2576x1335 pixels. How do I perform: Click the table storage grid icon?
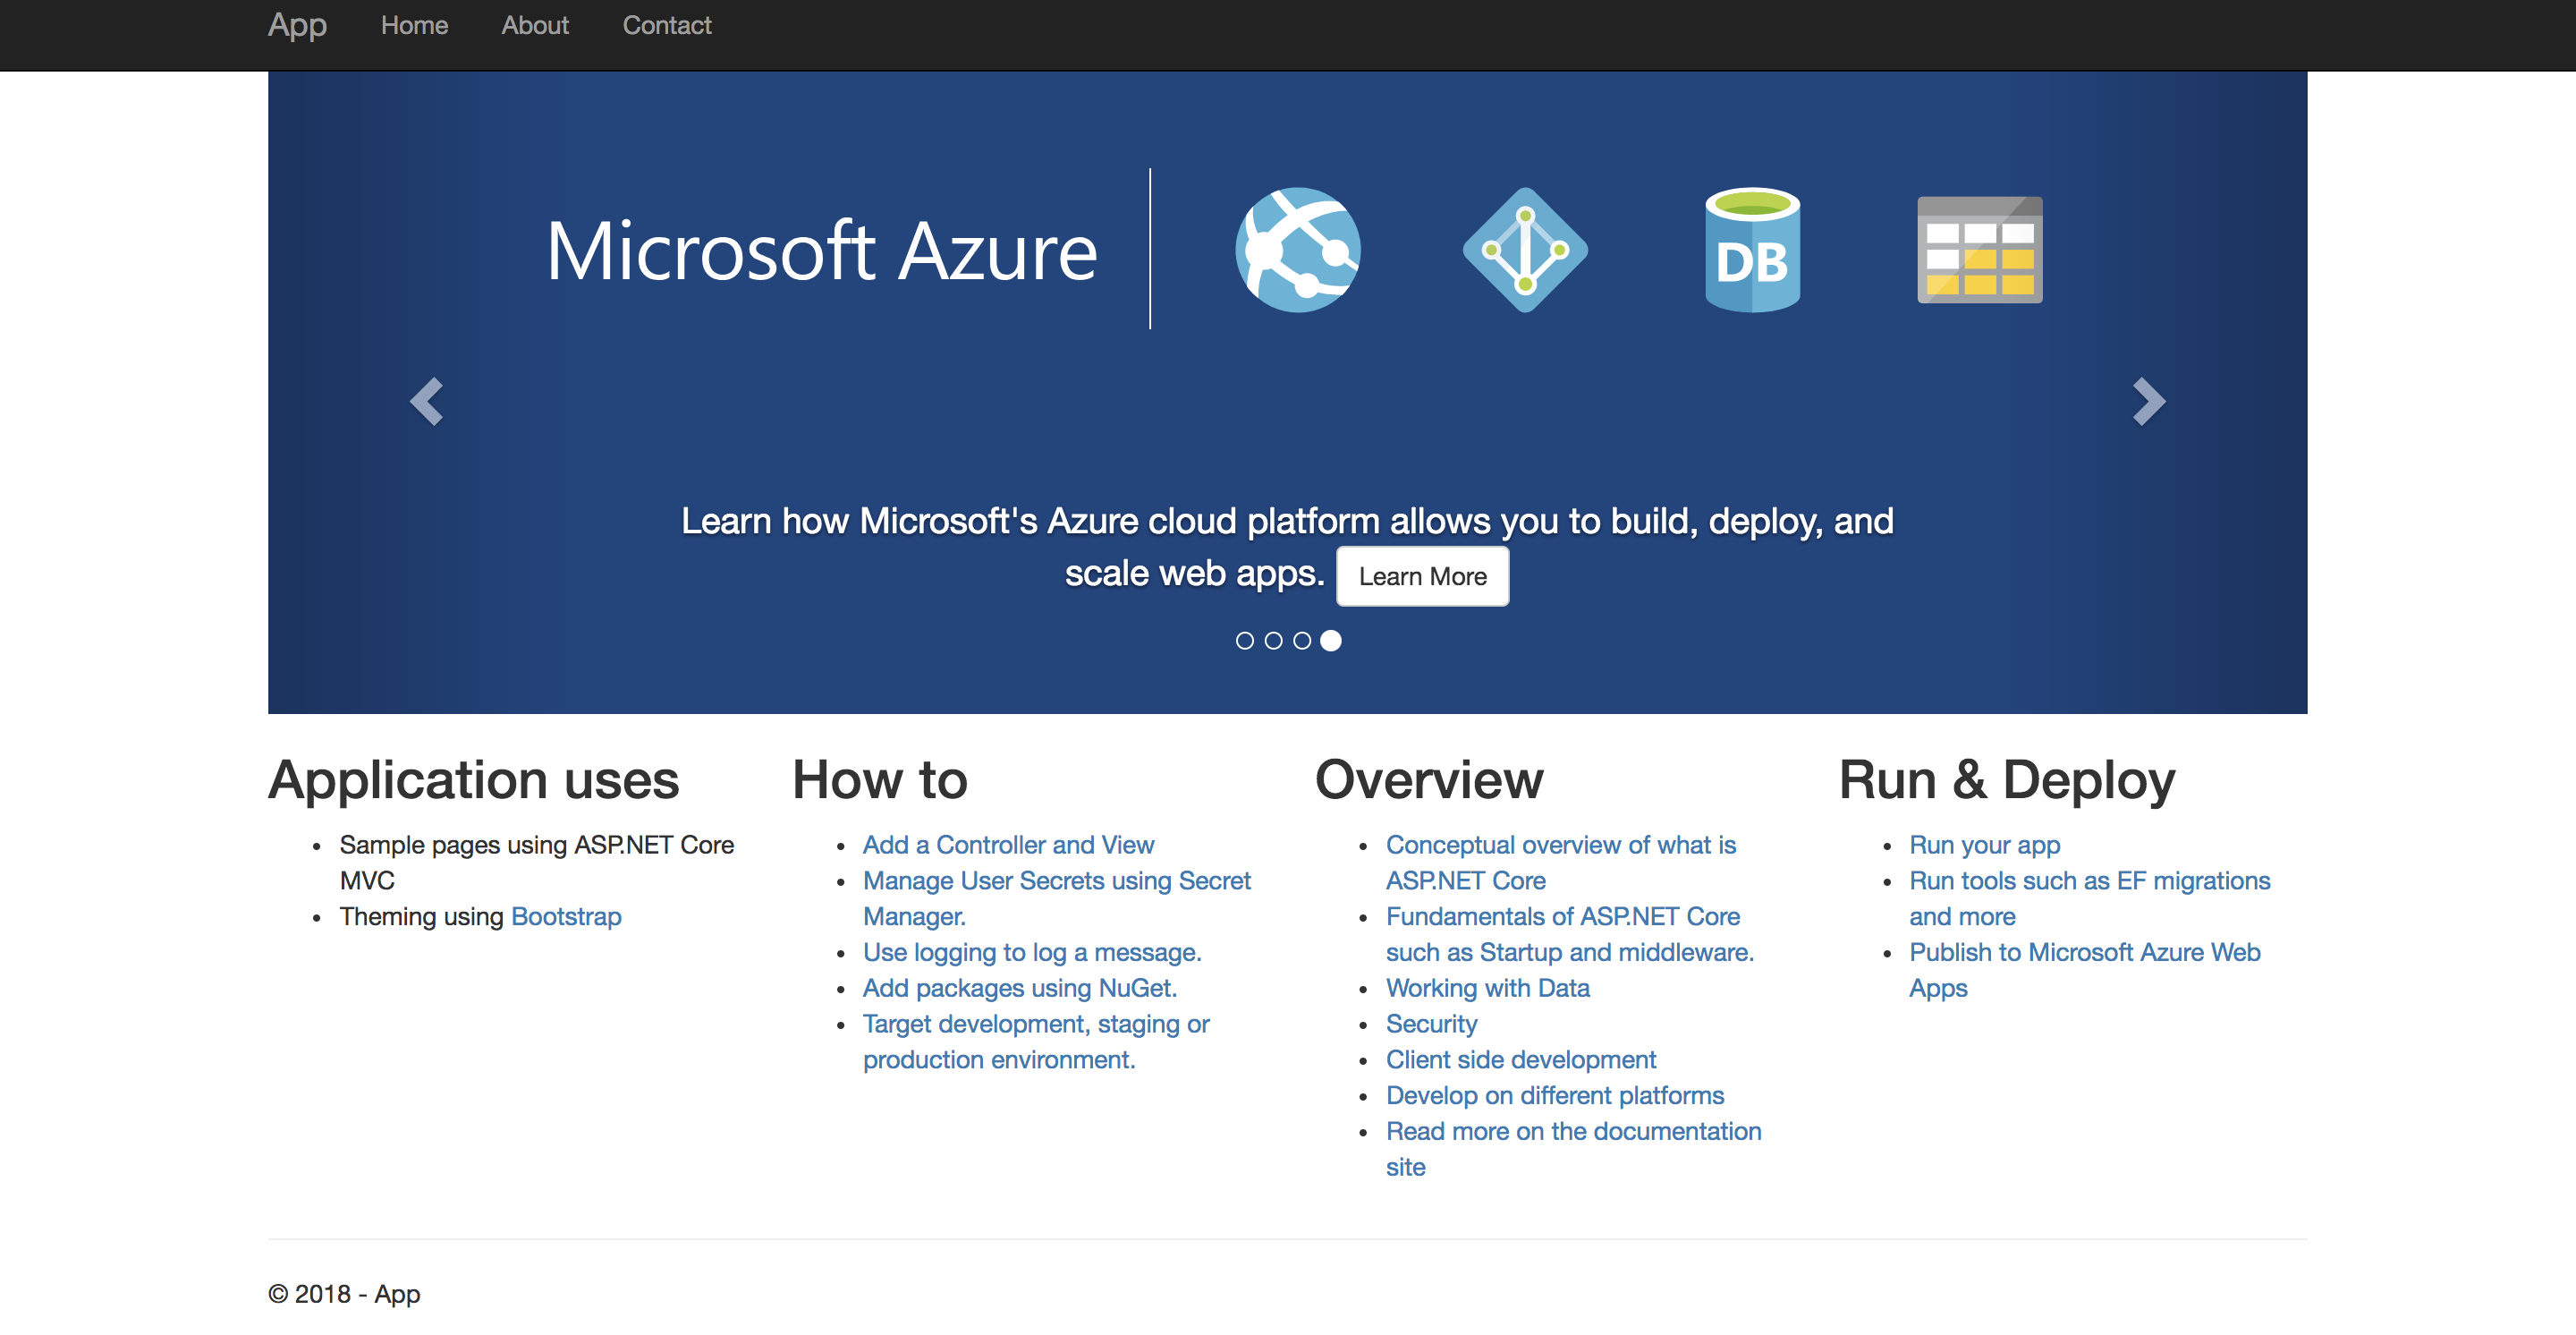pyautogui.click(x=1979, y=250)
